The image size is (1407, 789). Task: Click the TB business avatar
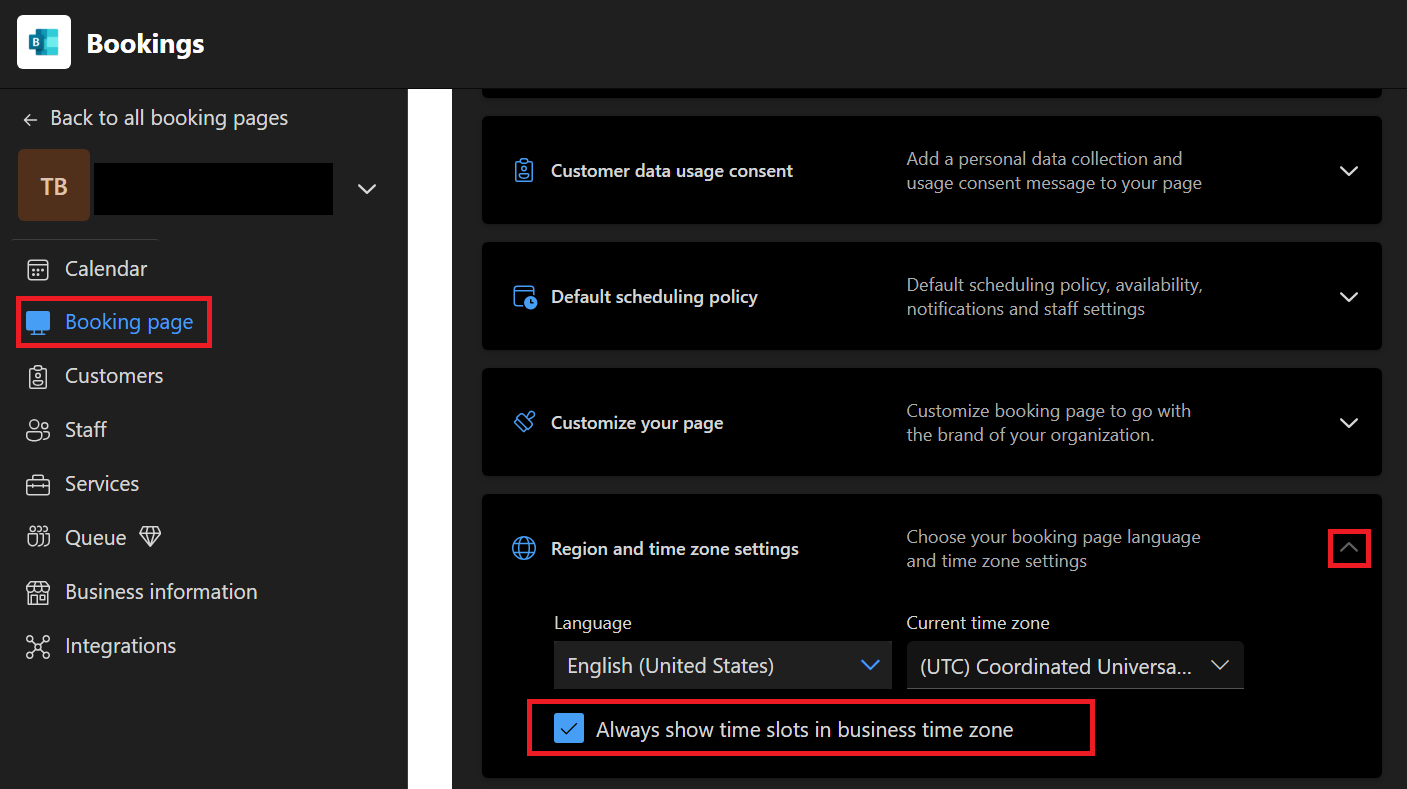[54, 186]
